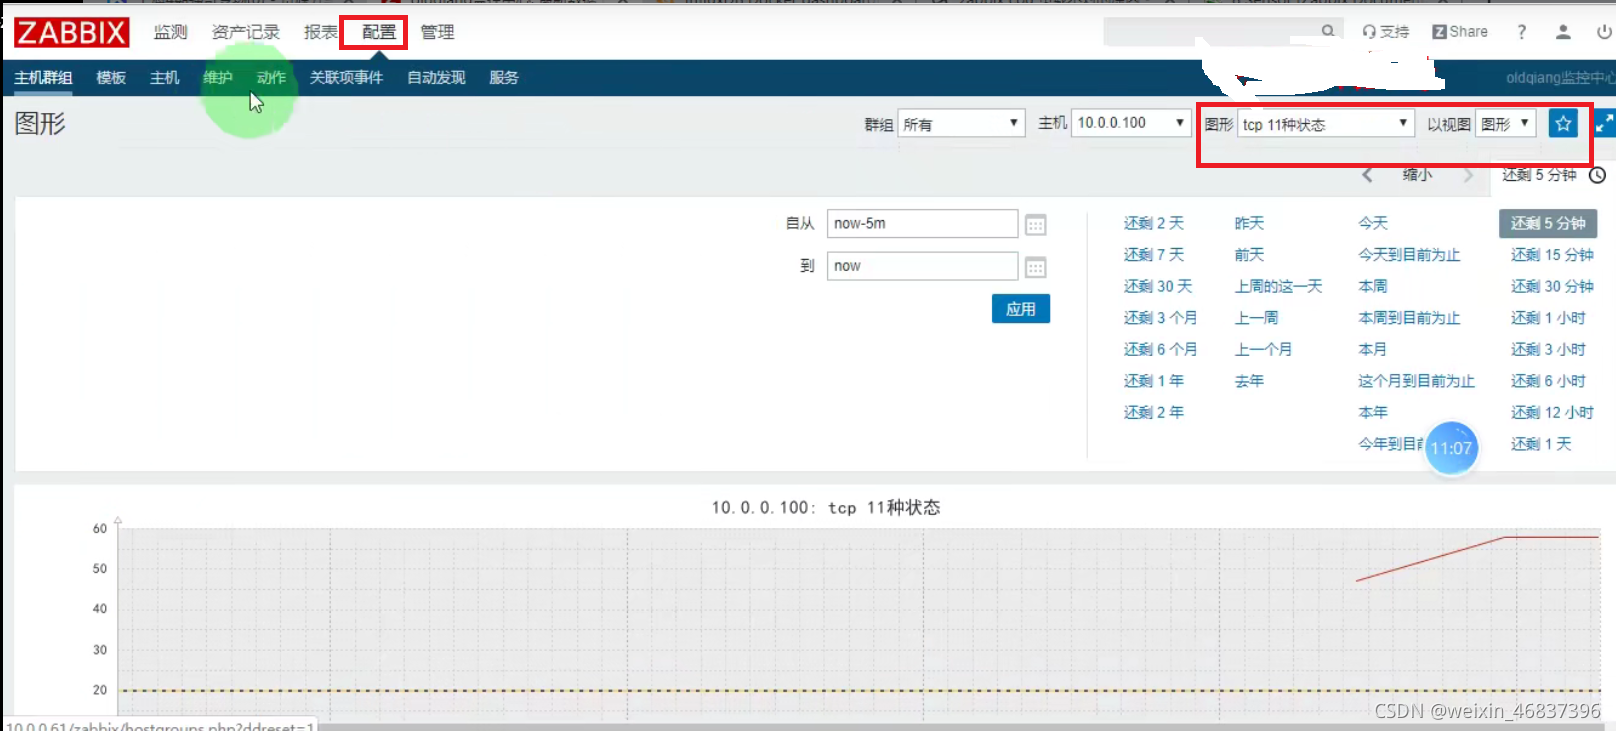Expand the 图形 dropdown tcp 11种状态
This screenshot has width=1616, height=731.
coord(1326,124)
